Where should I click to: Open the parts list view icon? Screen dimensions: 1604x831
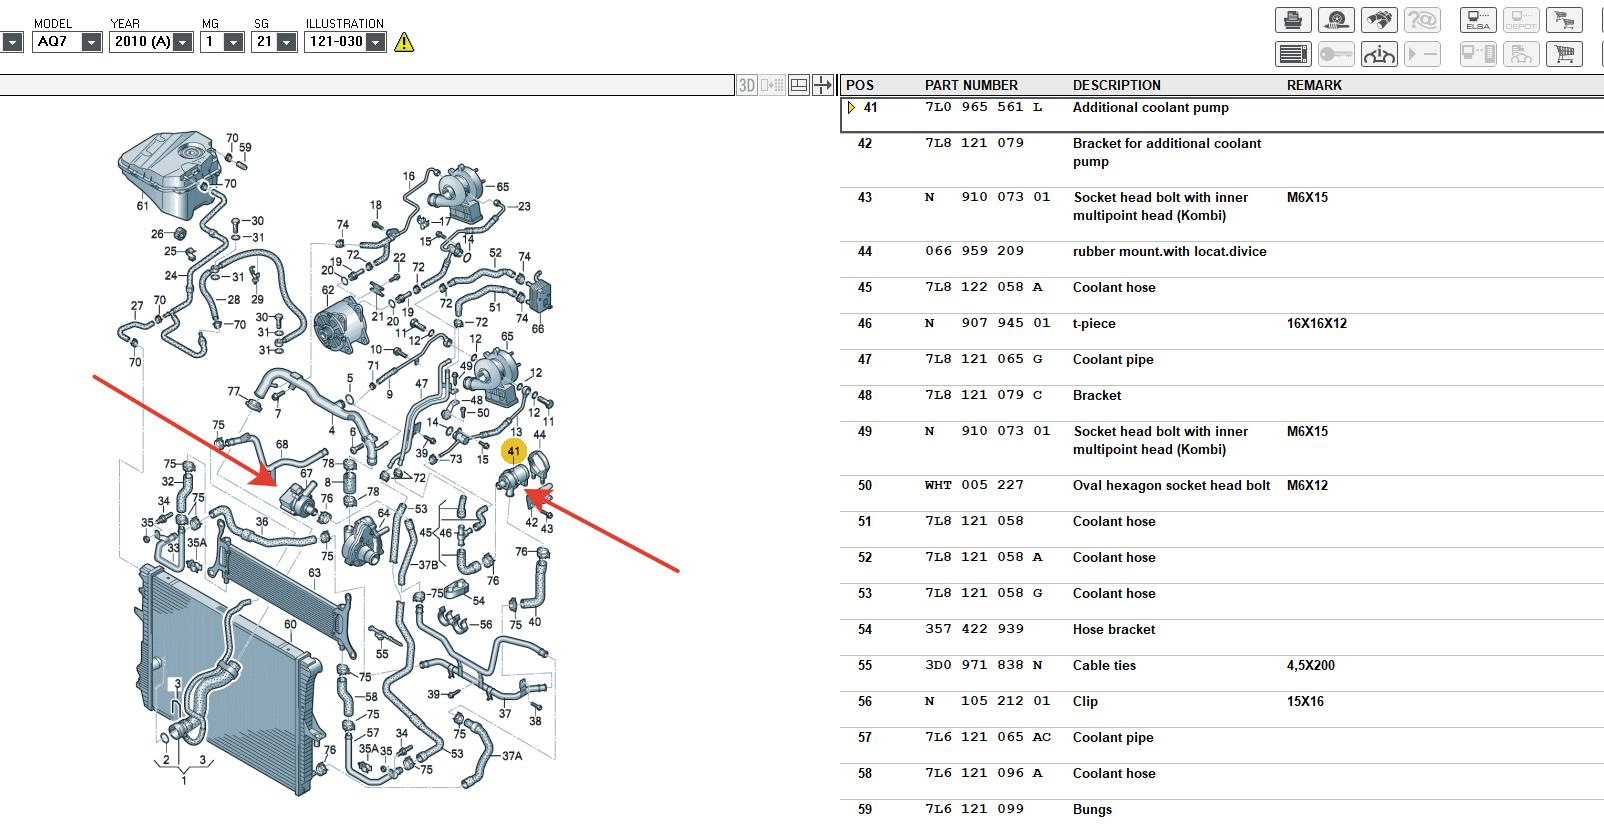pos(1293,54)
